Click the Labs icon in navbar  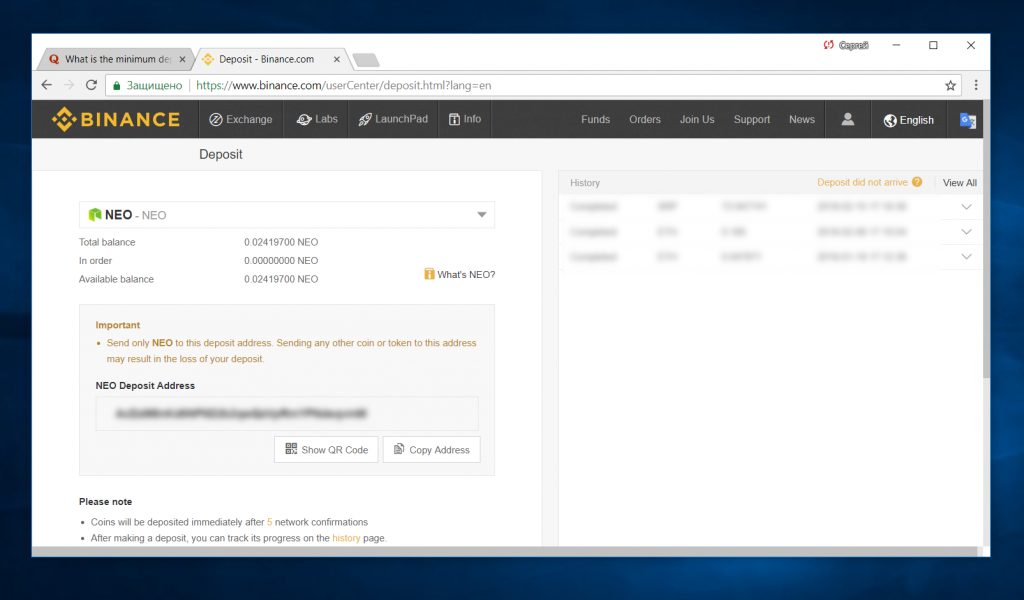point(304,119)
